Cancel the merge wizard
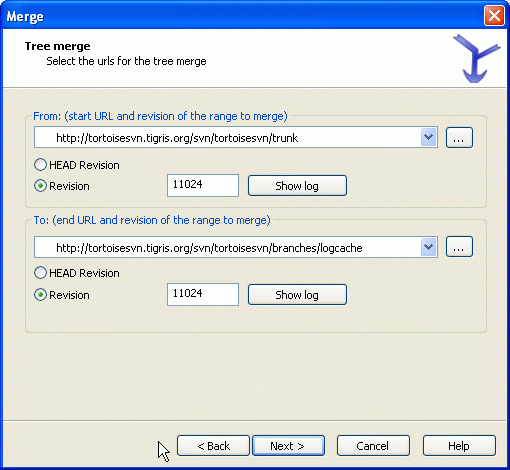The height and width of the screenshot is (470, 510). (373, 446)
